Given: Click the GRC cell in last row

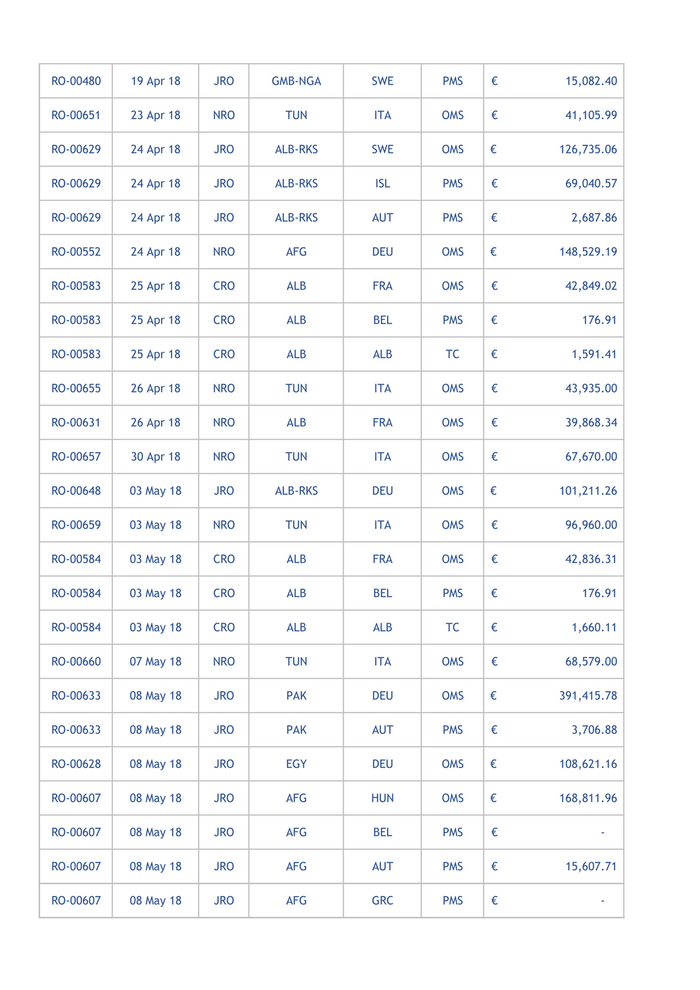Looking at the screenshot, I should coord(382,900).
